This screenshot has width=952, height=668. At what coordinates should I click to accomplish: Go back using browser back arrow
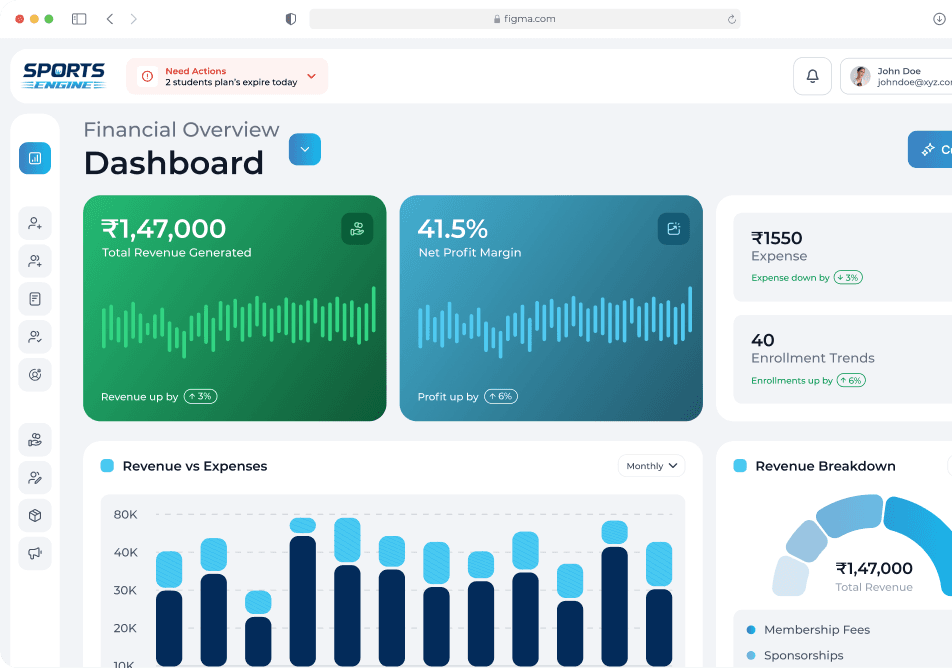[x=110, y=19]
